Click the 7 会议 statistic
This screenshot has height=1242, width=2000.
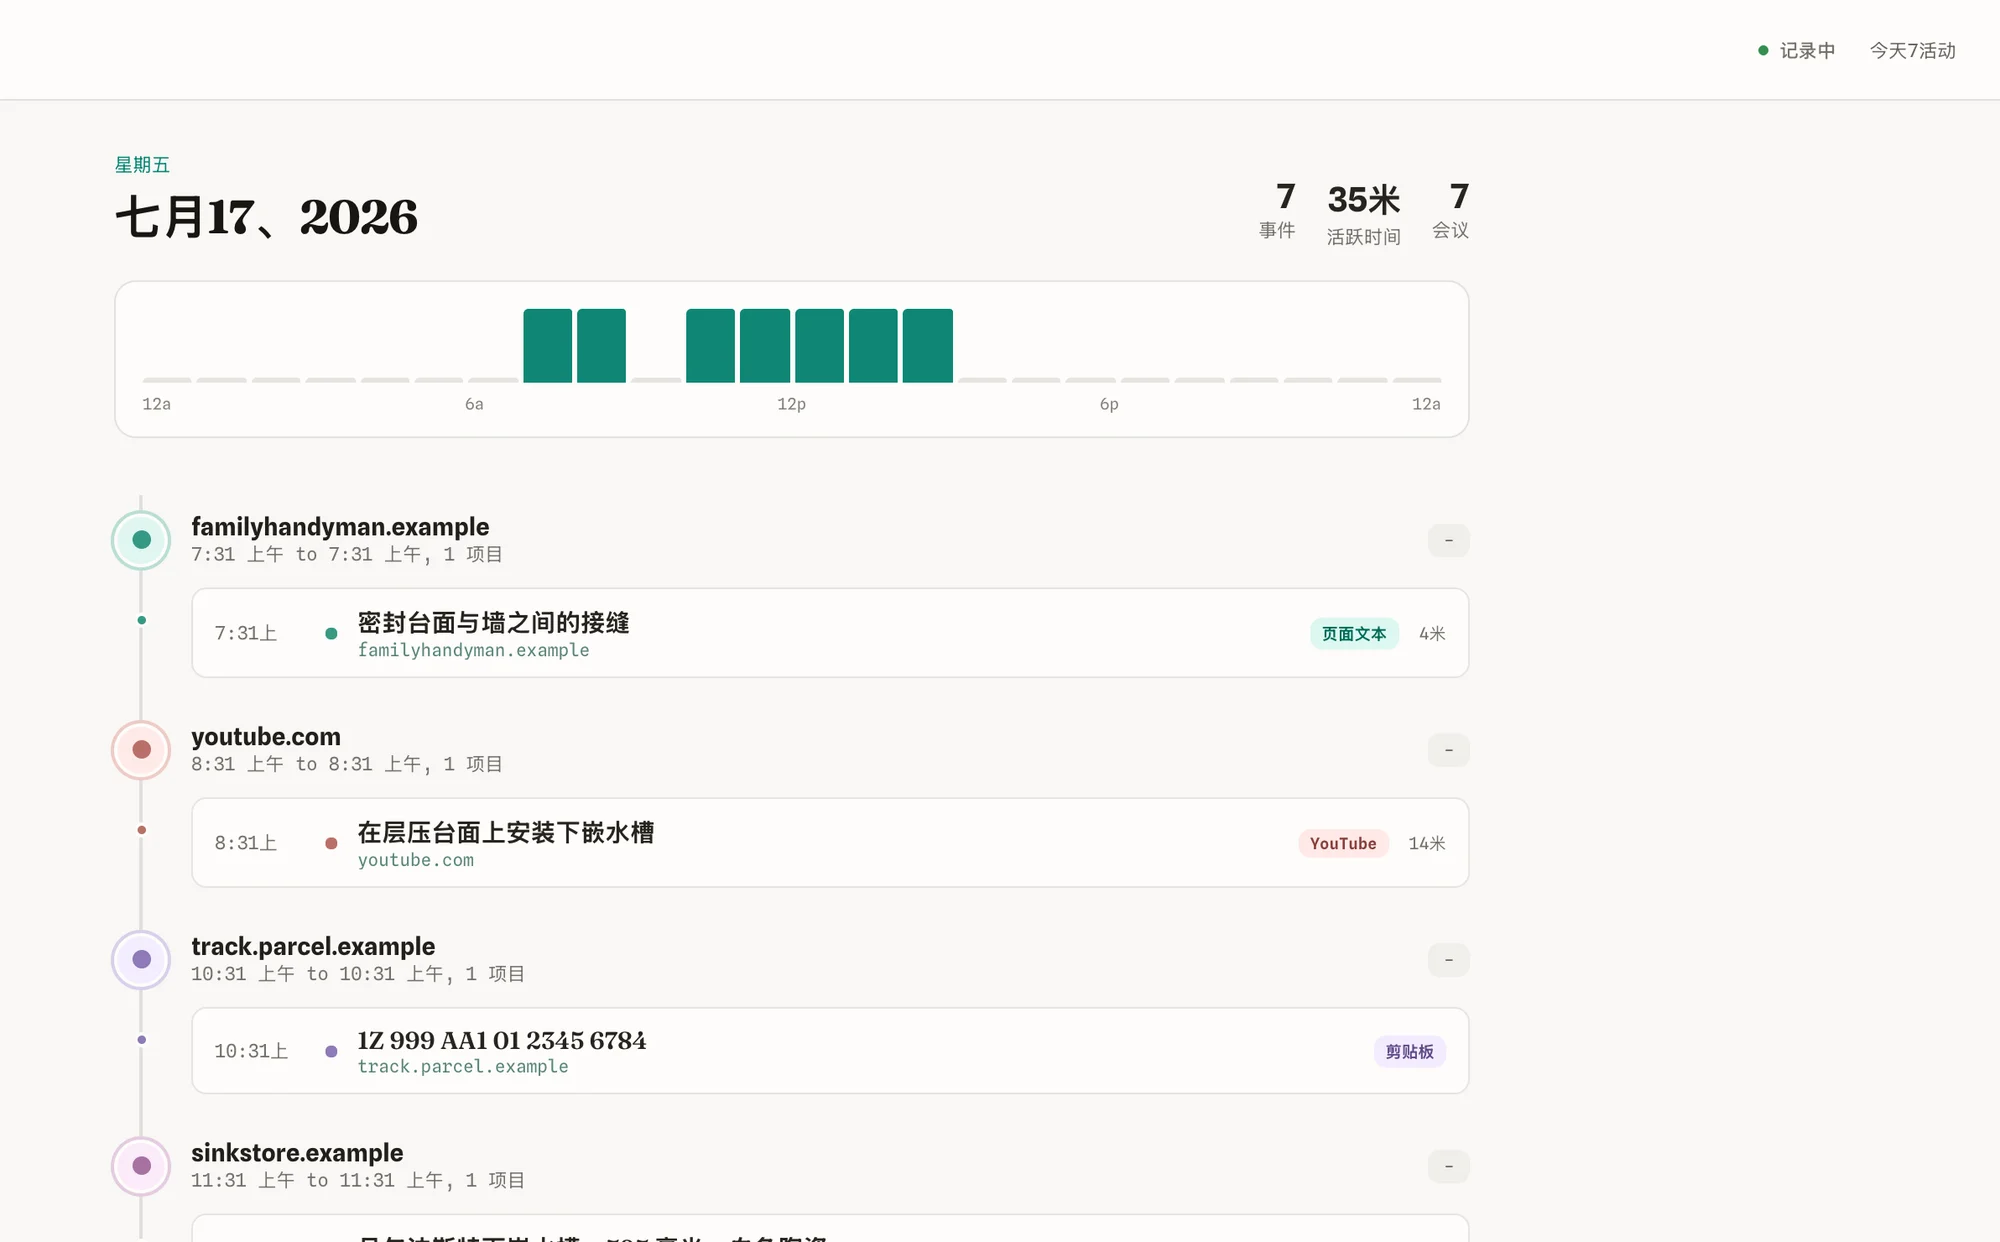pos(1450,211)
